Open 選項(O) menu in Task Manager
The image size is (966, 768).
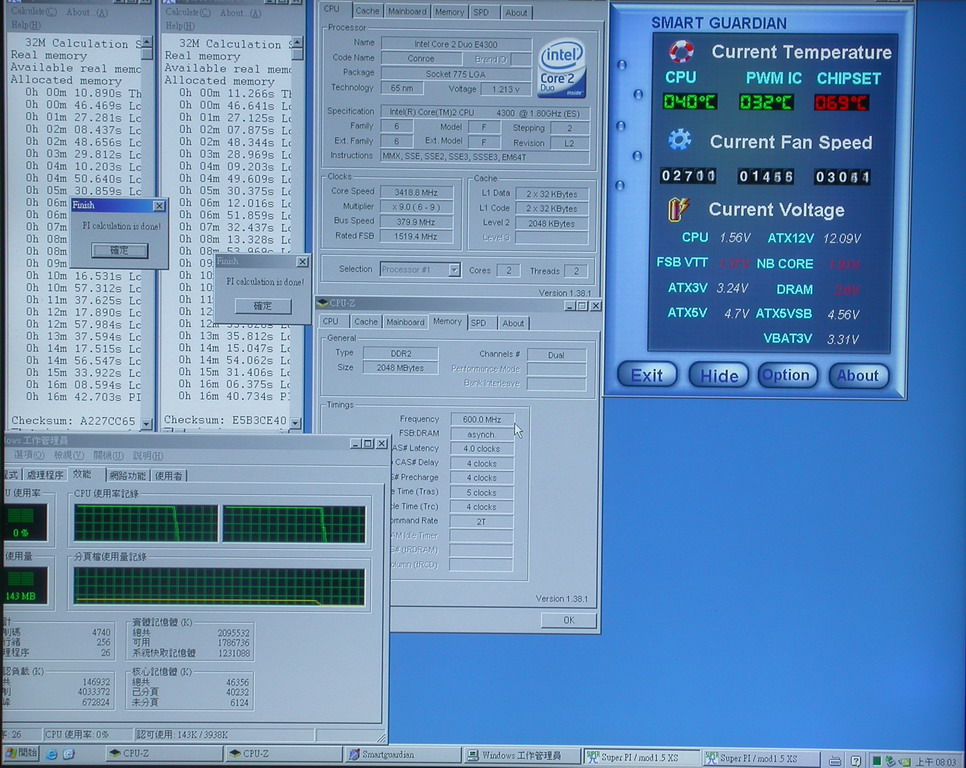[x=29, y=455]
